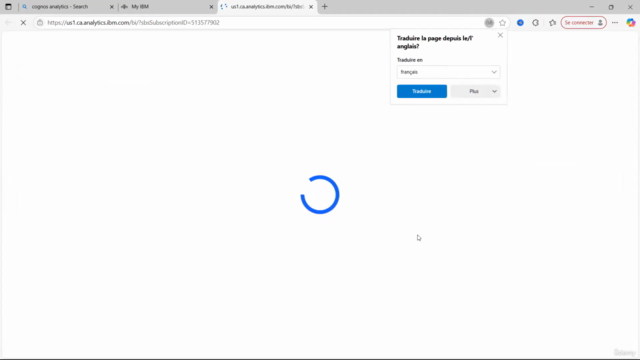Image resolution: width=640 pixels, height=360 pixels.
Task: Expand the Plus dropdown arrow
Action: (494, 91)
